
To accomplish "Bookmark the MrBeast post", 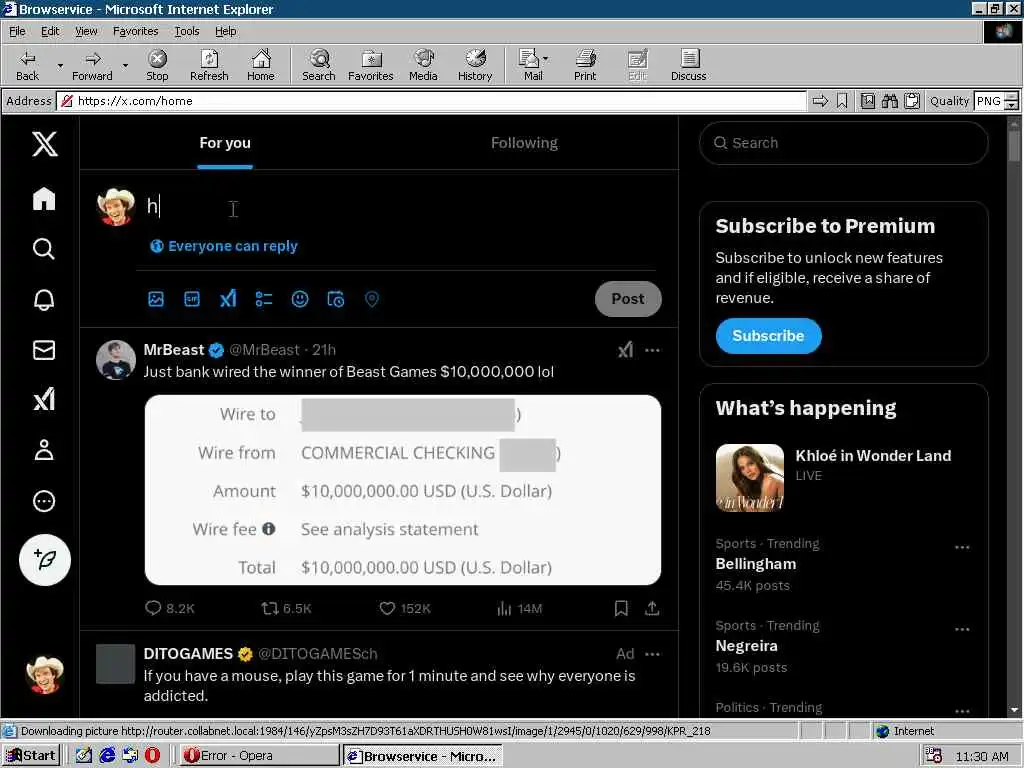I will tap(621, 609).
